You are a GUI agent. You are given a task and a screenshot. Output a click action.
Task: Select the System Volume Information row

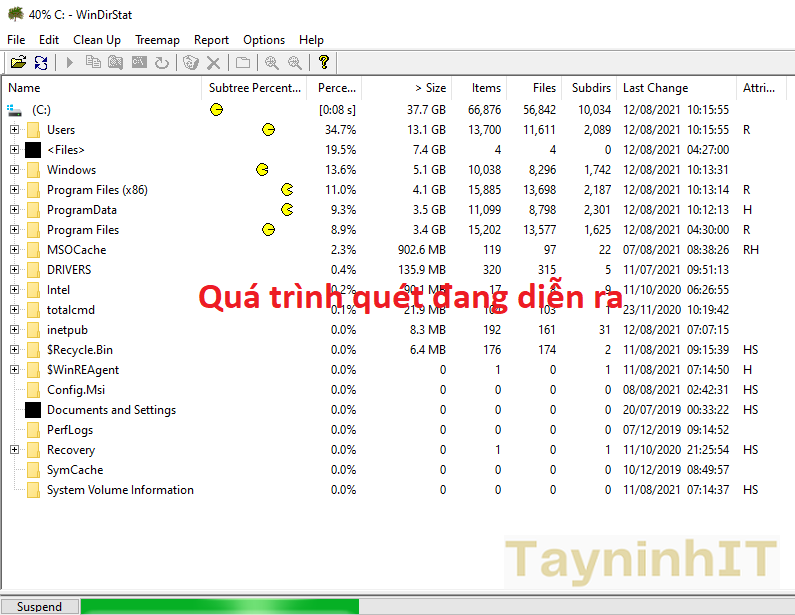click(120, 490)
